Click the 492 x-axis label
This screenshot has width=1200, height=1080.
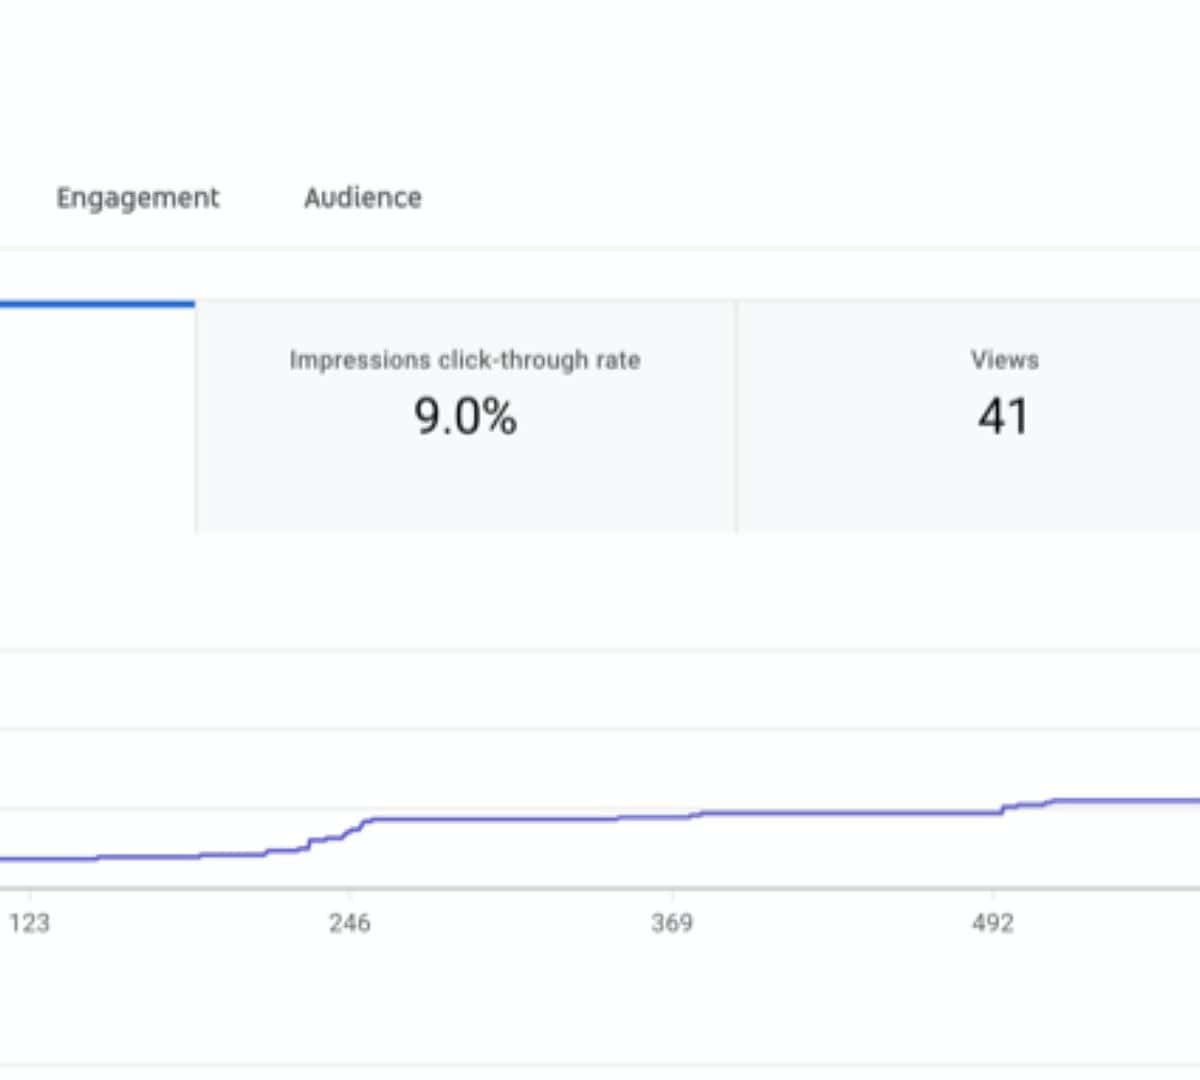992,923
